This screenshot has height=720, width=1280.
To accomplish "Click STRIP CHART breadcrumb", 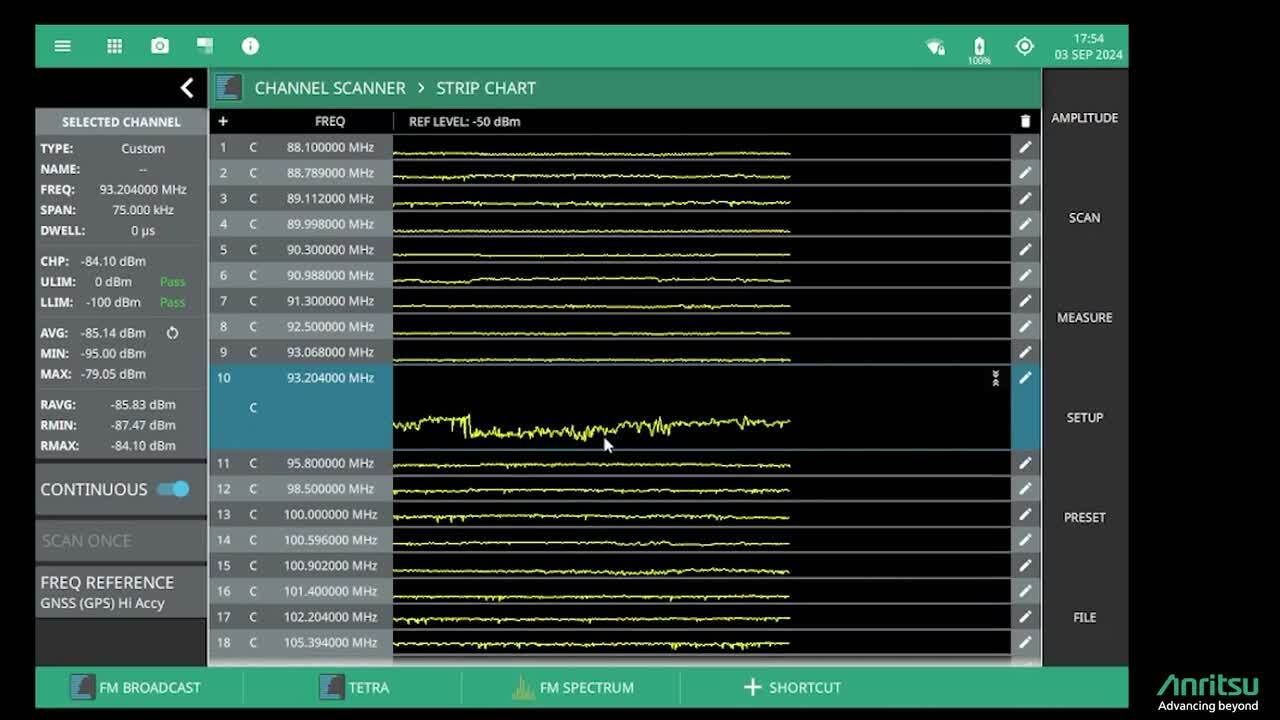I will pos(486,88).
